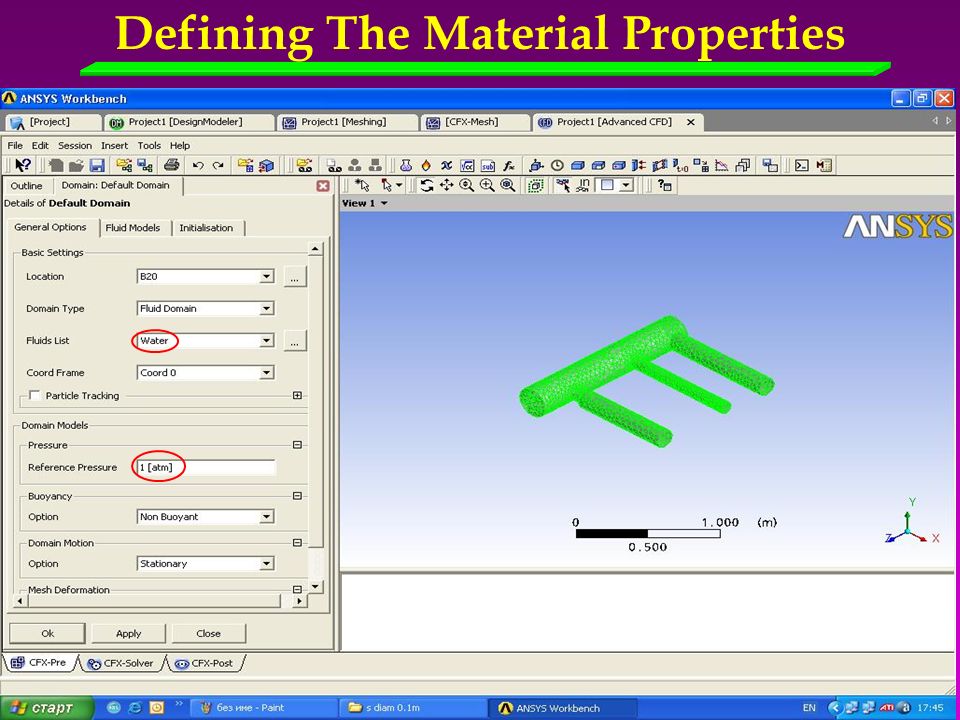Click the Fit view green dashed box icon
This screenshot has width=960, height=720.
click(x=536, y=185)
